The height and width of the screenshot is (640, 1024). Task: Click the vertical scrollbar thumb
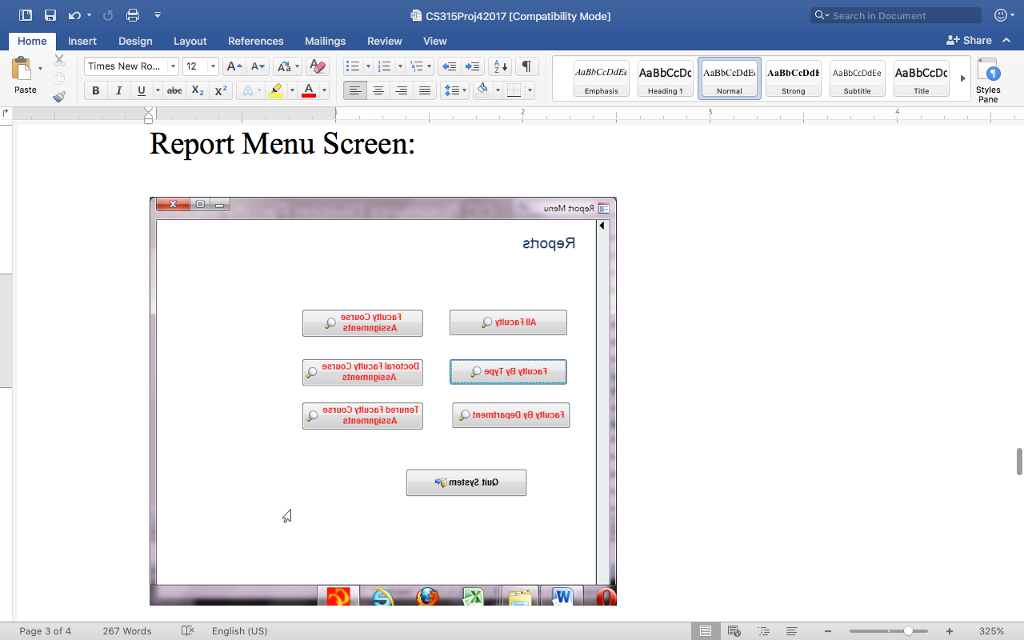[1019, 462]
